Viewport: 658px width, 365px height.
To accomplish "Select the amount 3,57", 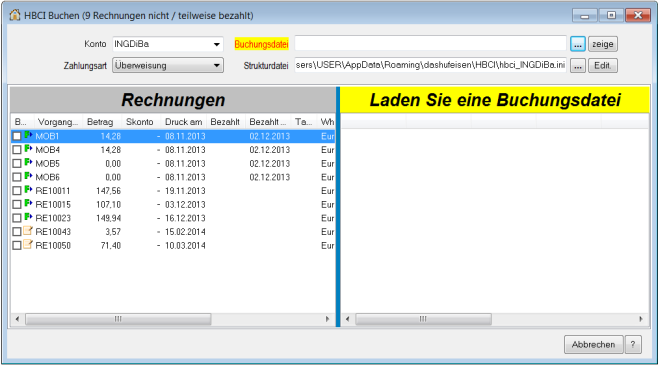I will coord(113,232).
